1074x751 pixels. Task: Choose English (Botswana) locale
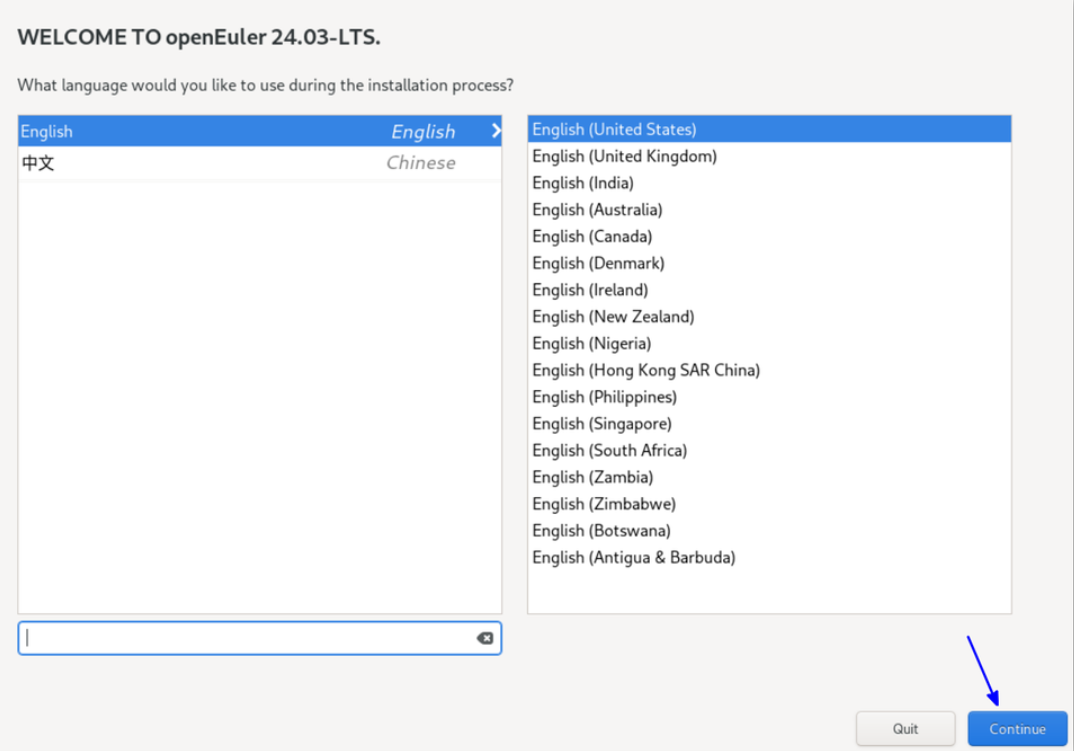pyautogui.click(x=769, y=530)
